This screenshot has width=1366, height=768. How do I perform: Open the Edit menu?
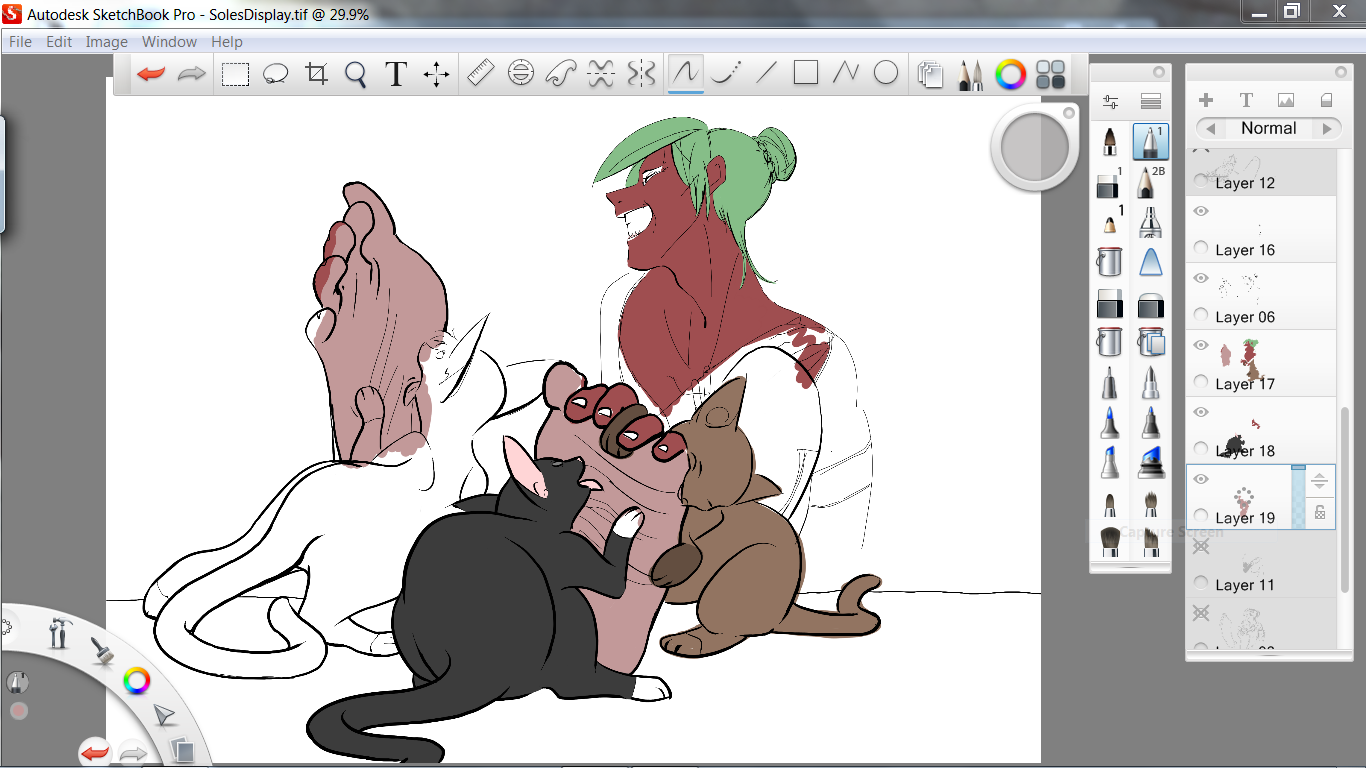click(x=59, y=42)
